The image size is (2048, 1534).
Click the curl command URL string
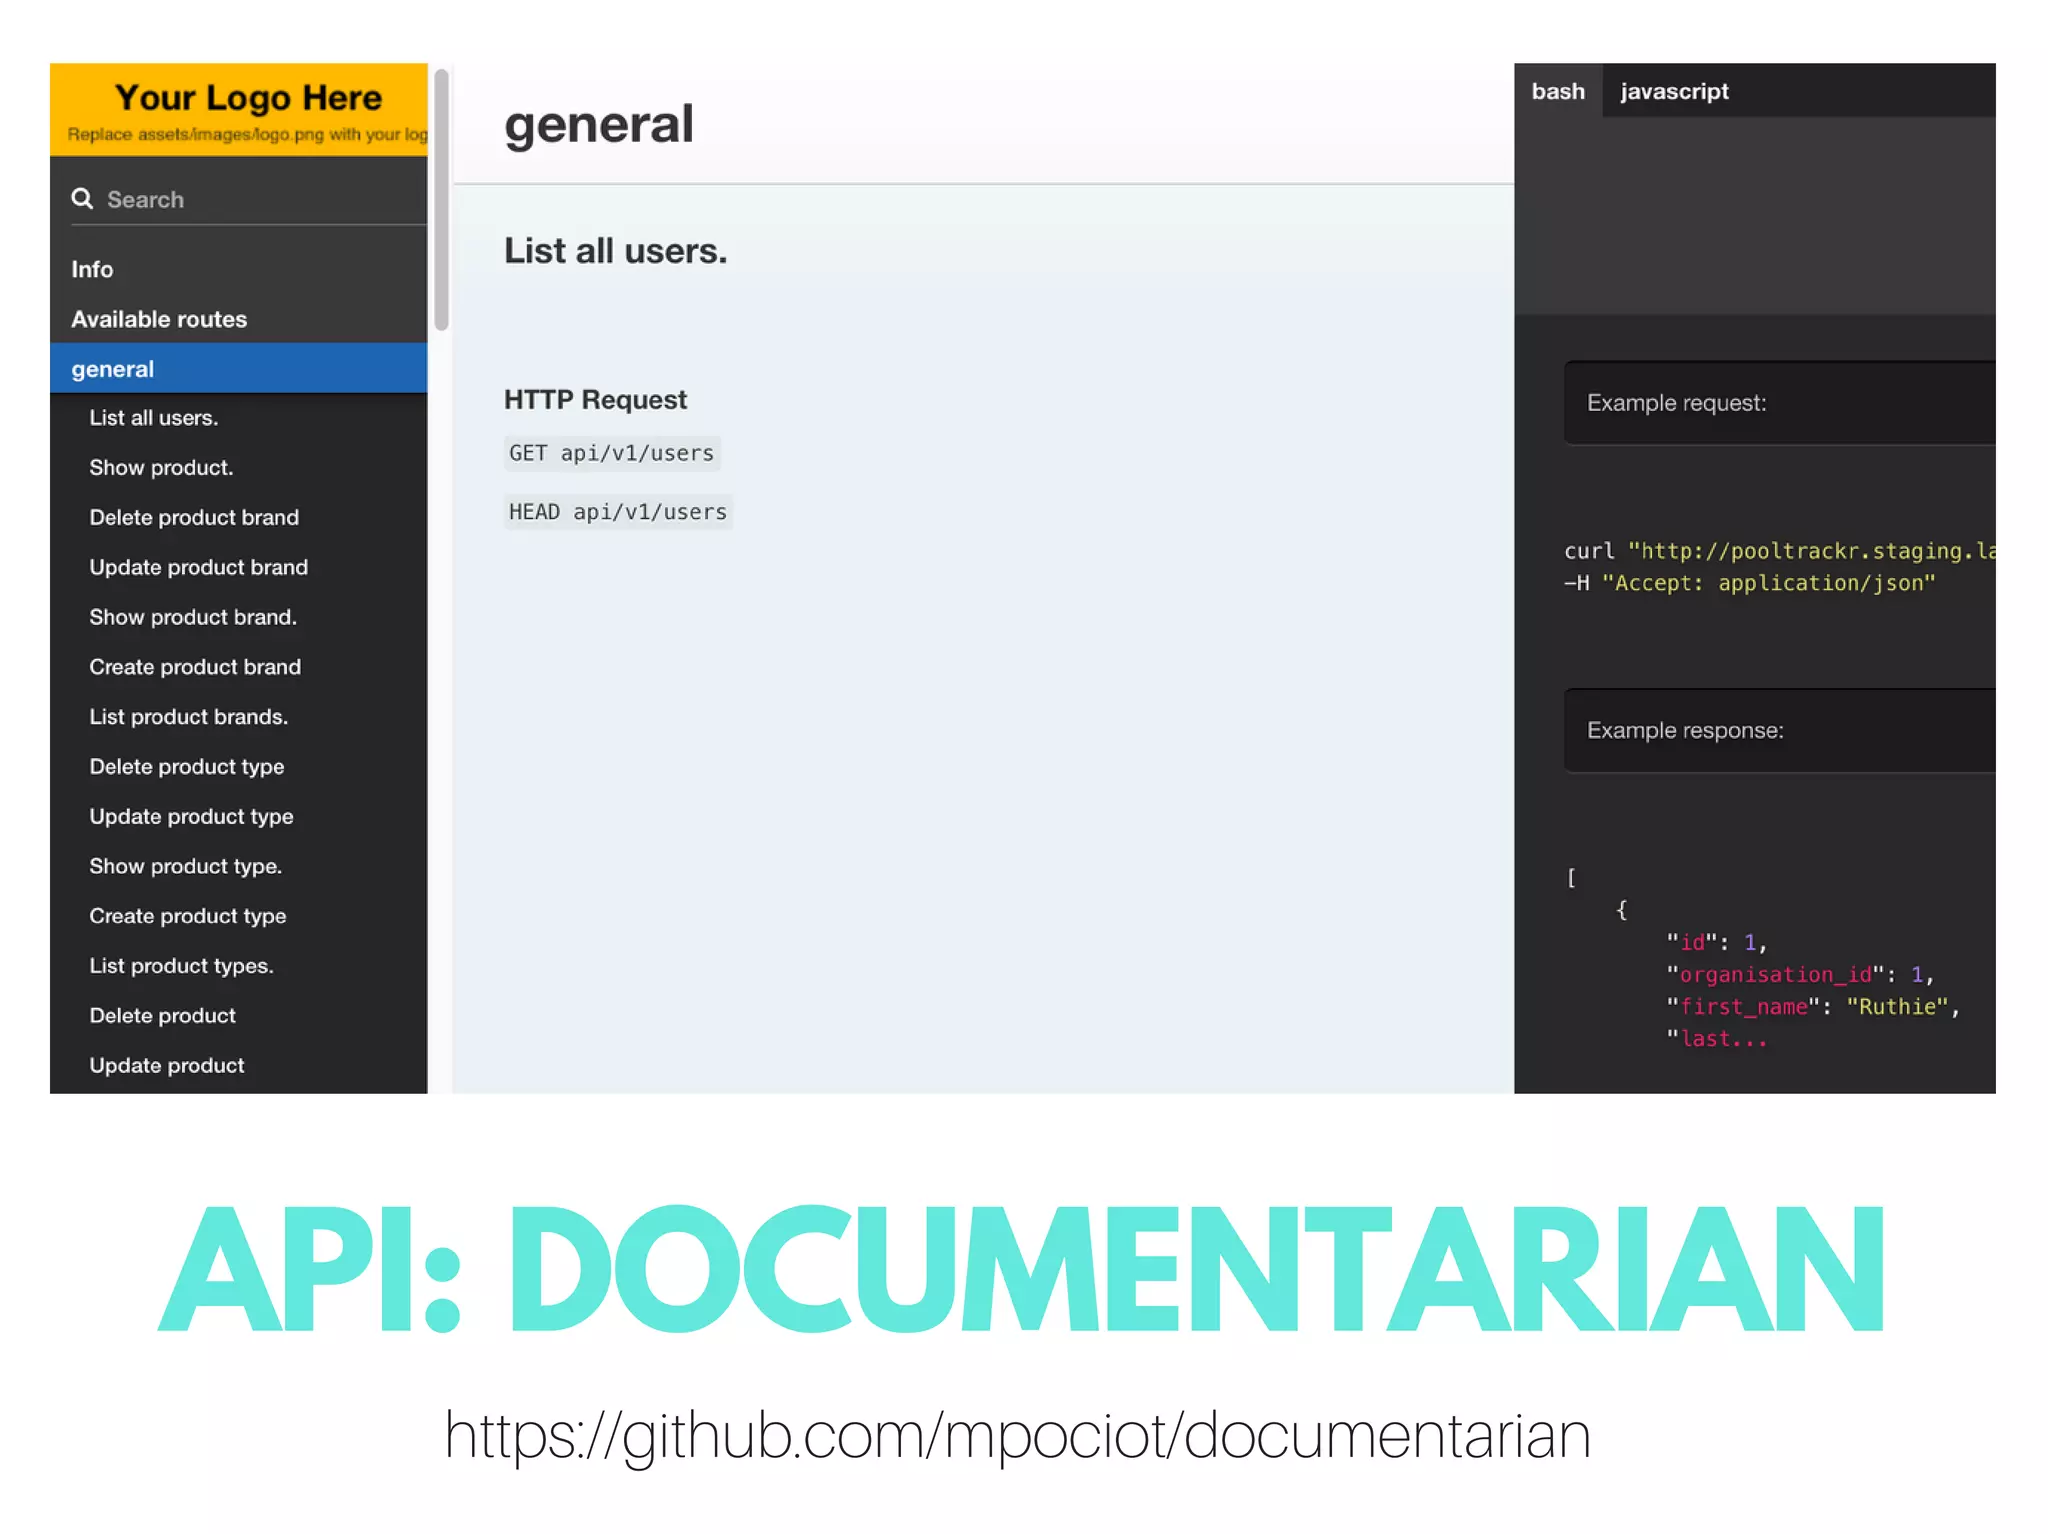(1812, 551)
